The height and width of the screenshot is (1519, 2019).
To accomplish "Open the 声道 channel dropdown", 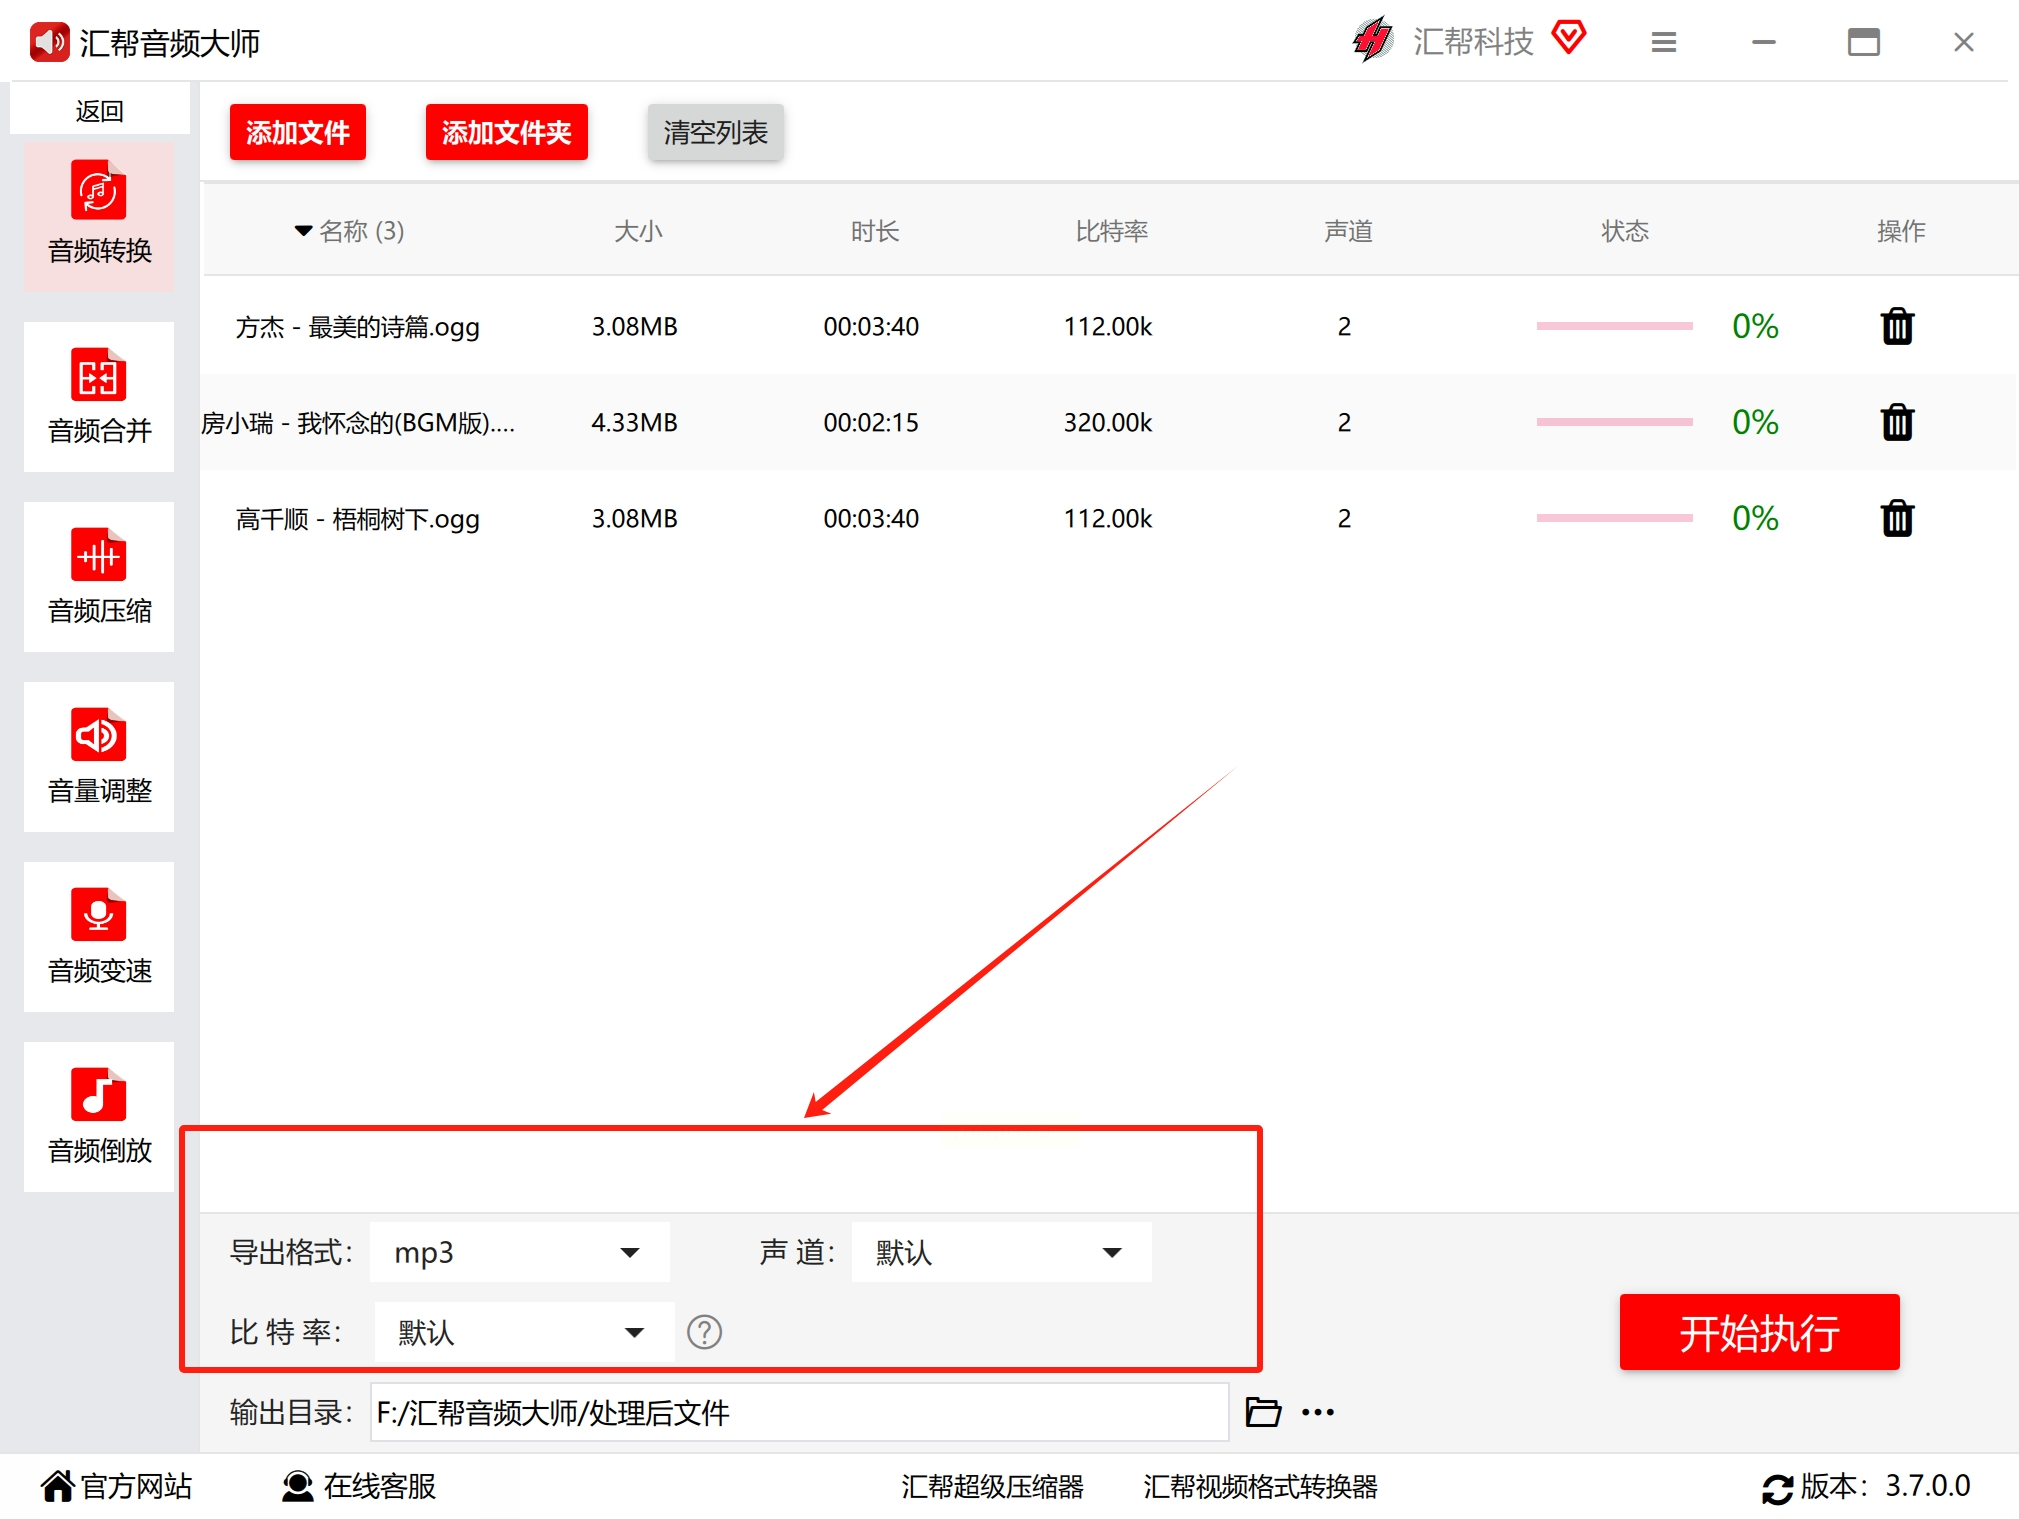I will point(1000,1252).
